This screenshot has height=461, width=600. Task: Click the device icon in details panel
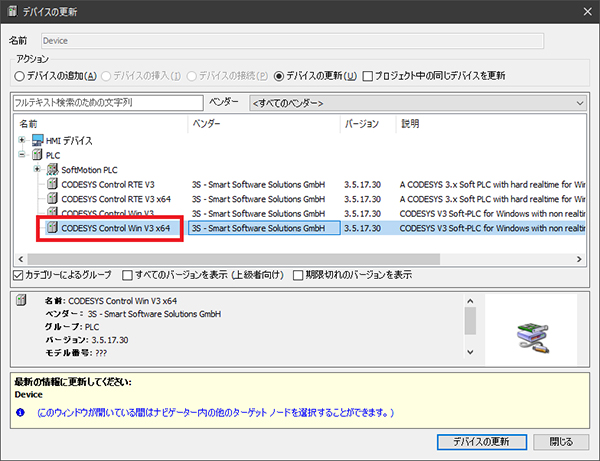point(21,300)
